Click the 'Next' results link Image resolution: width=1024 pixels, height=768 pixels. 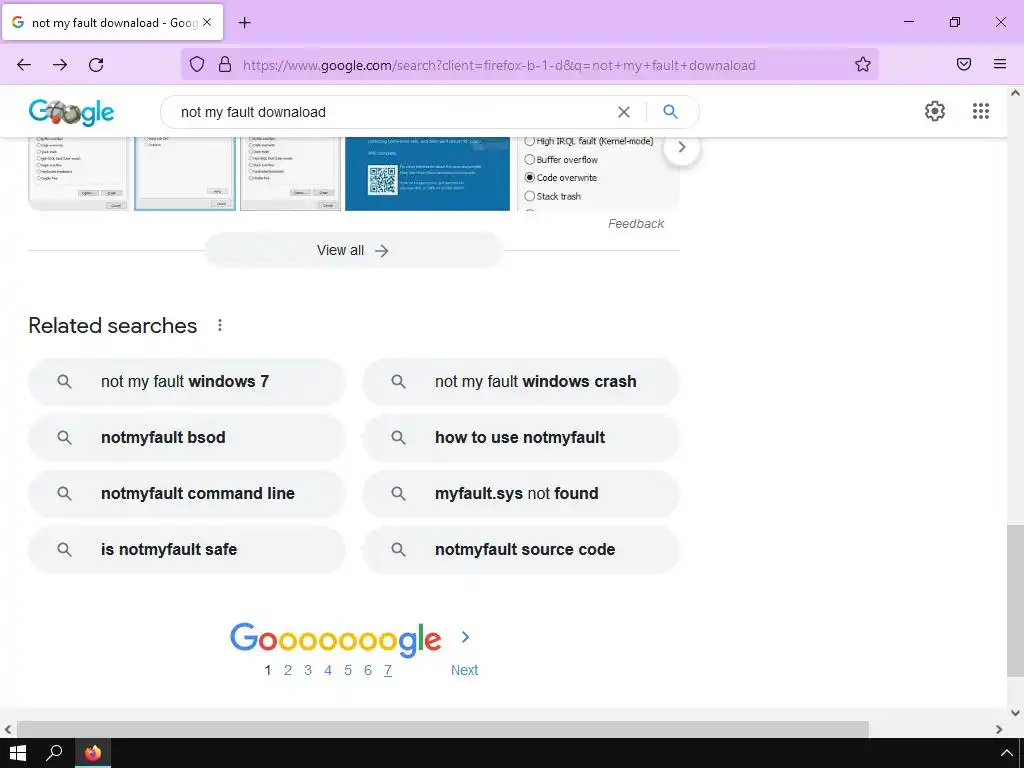[464, 670]
